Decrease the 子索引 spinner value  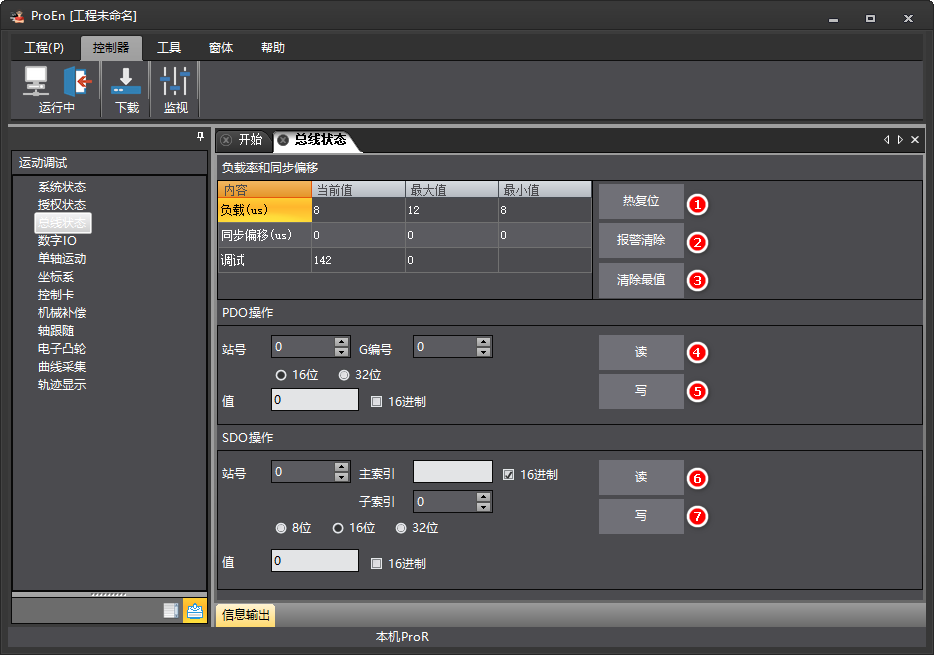tap(484, 507)
